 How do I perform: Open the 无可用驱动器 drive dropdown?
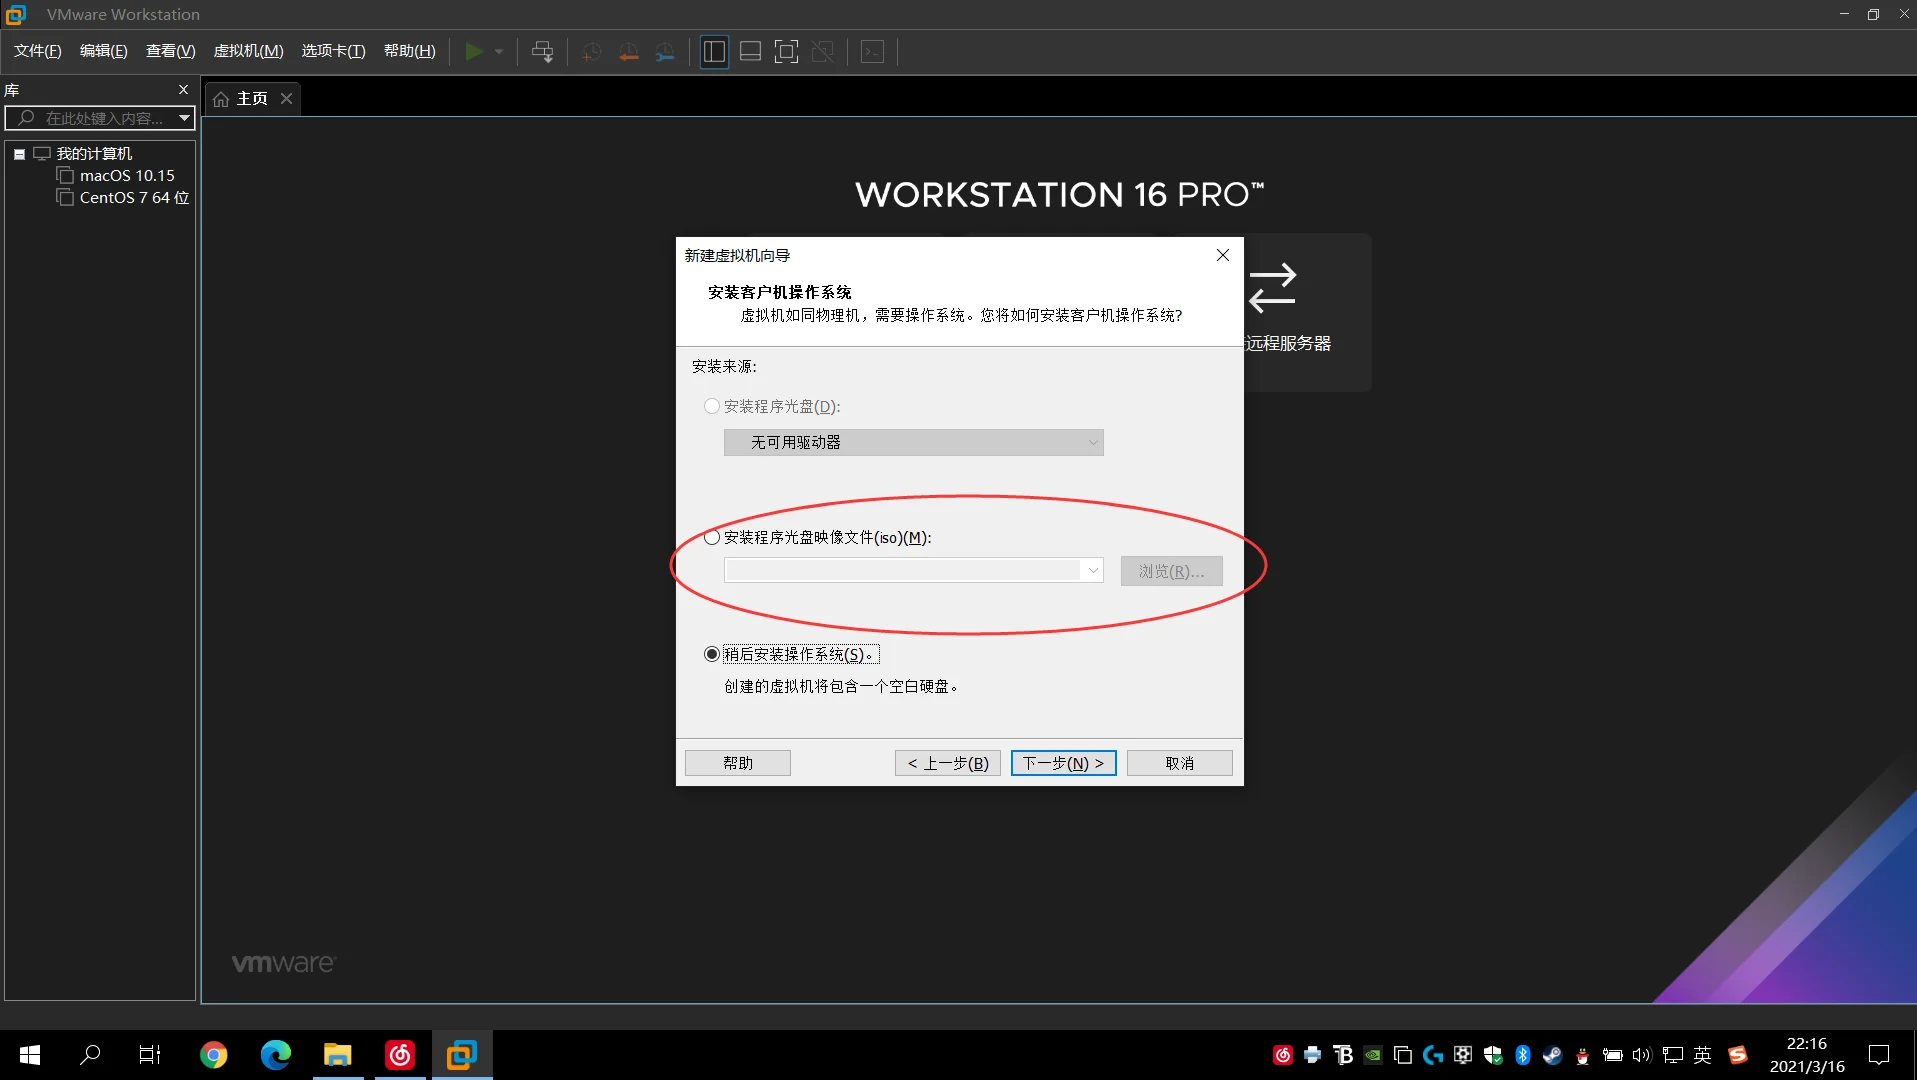pyautogui.click(x=914, y=442)
